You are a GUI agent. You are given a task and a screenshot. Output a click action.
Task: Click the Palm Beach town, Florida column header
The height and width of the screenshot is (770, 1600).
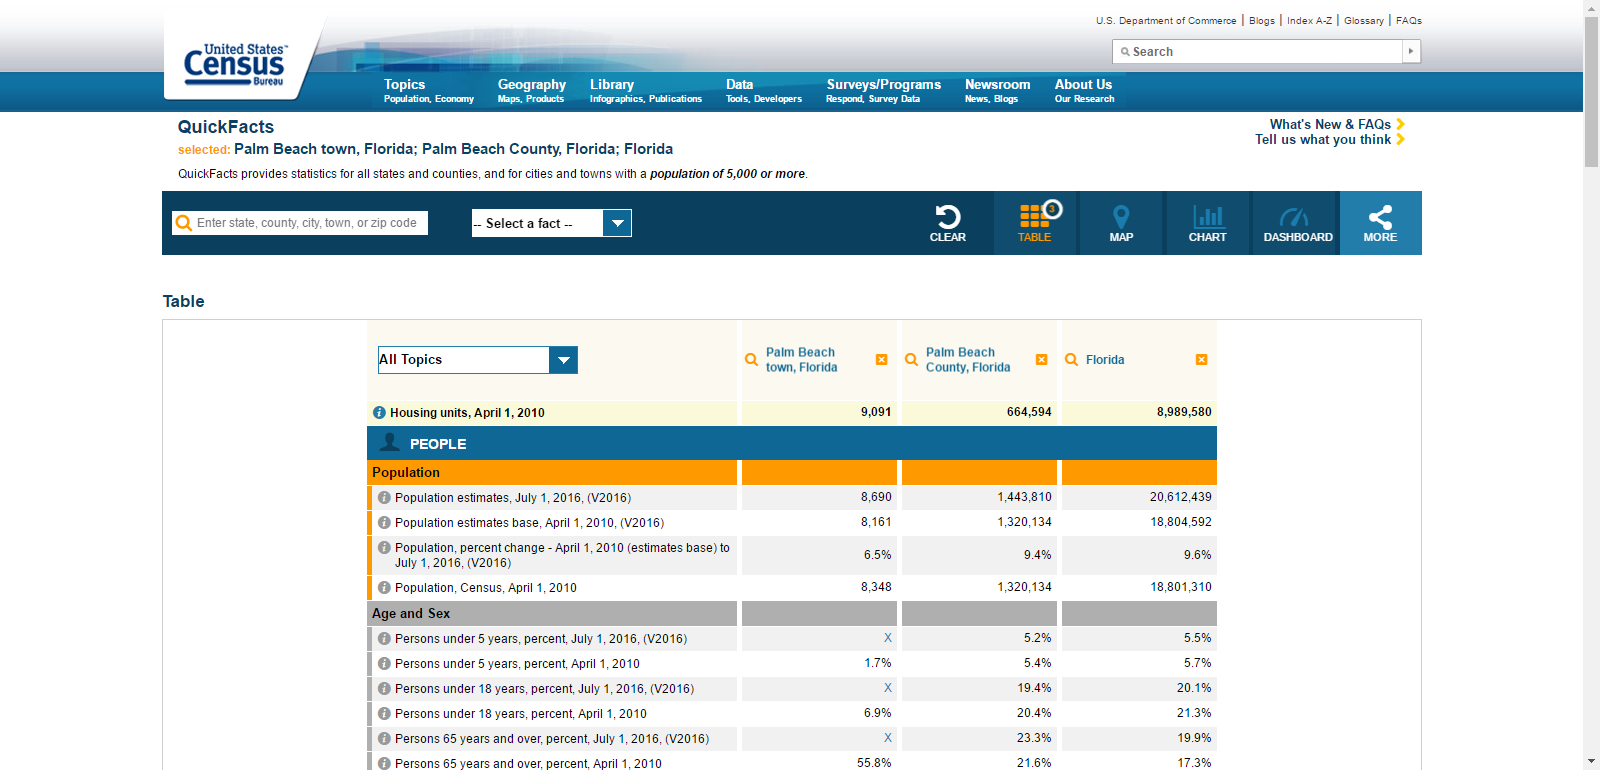tap(801, 360)
